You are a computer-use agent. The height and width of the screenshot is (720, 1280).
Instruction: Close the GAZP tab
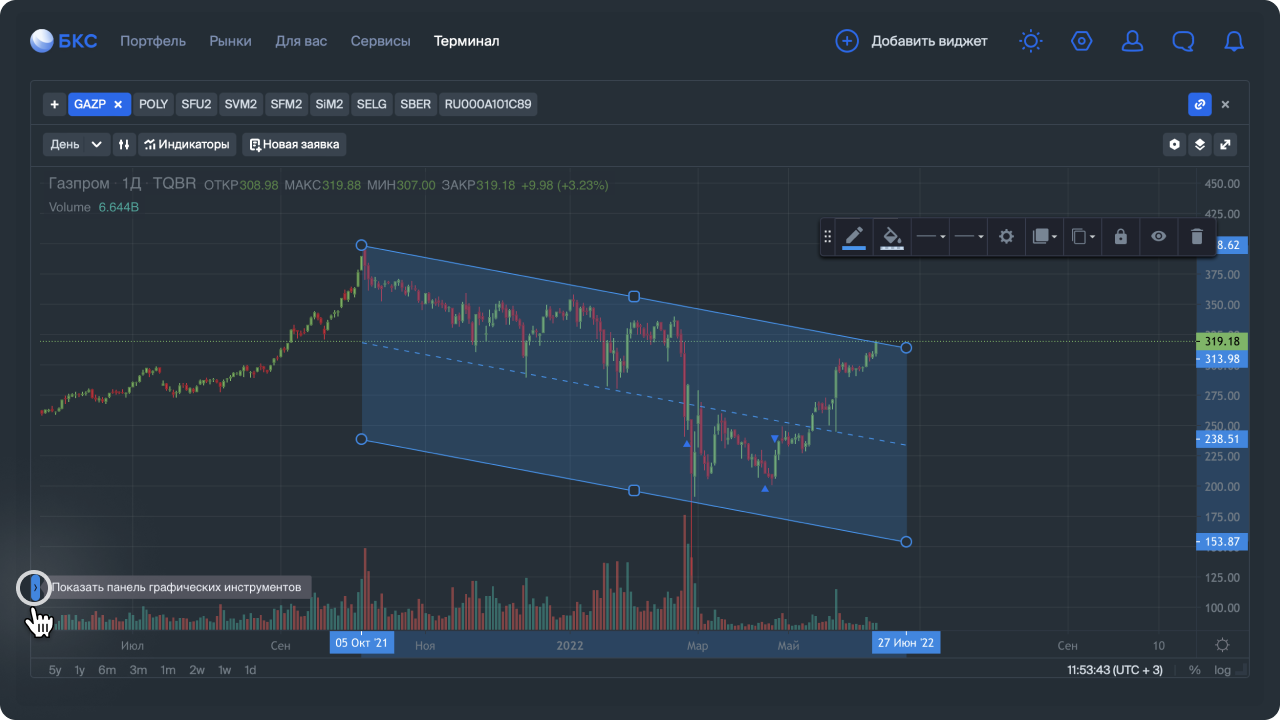(117, 104)
